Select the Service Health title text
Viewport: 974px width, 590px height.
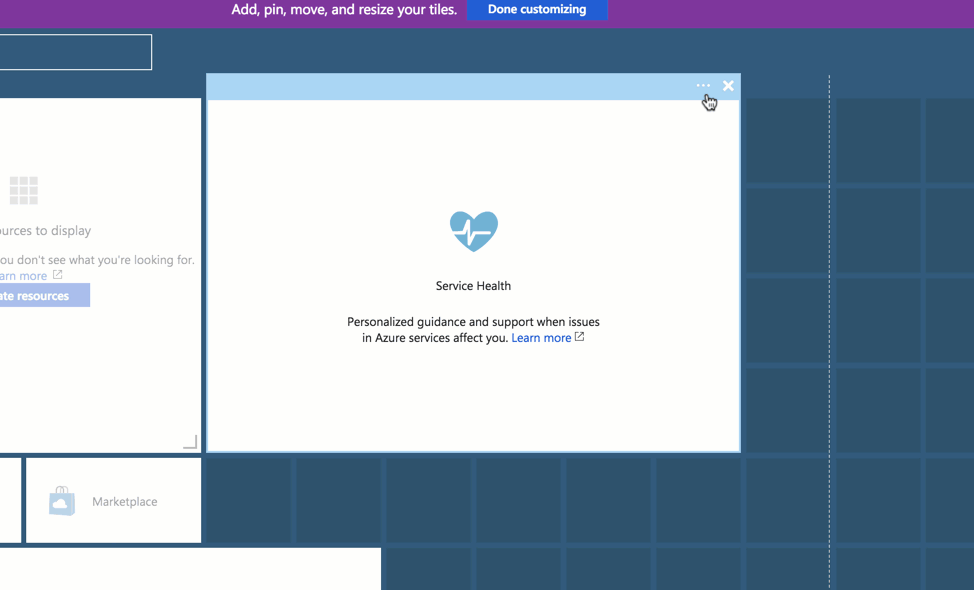[473, 286]
